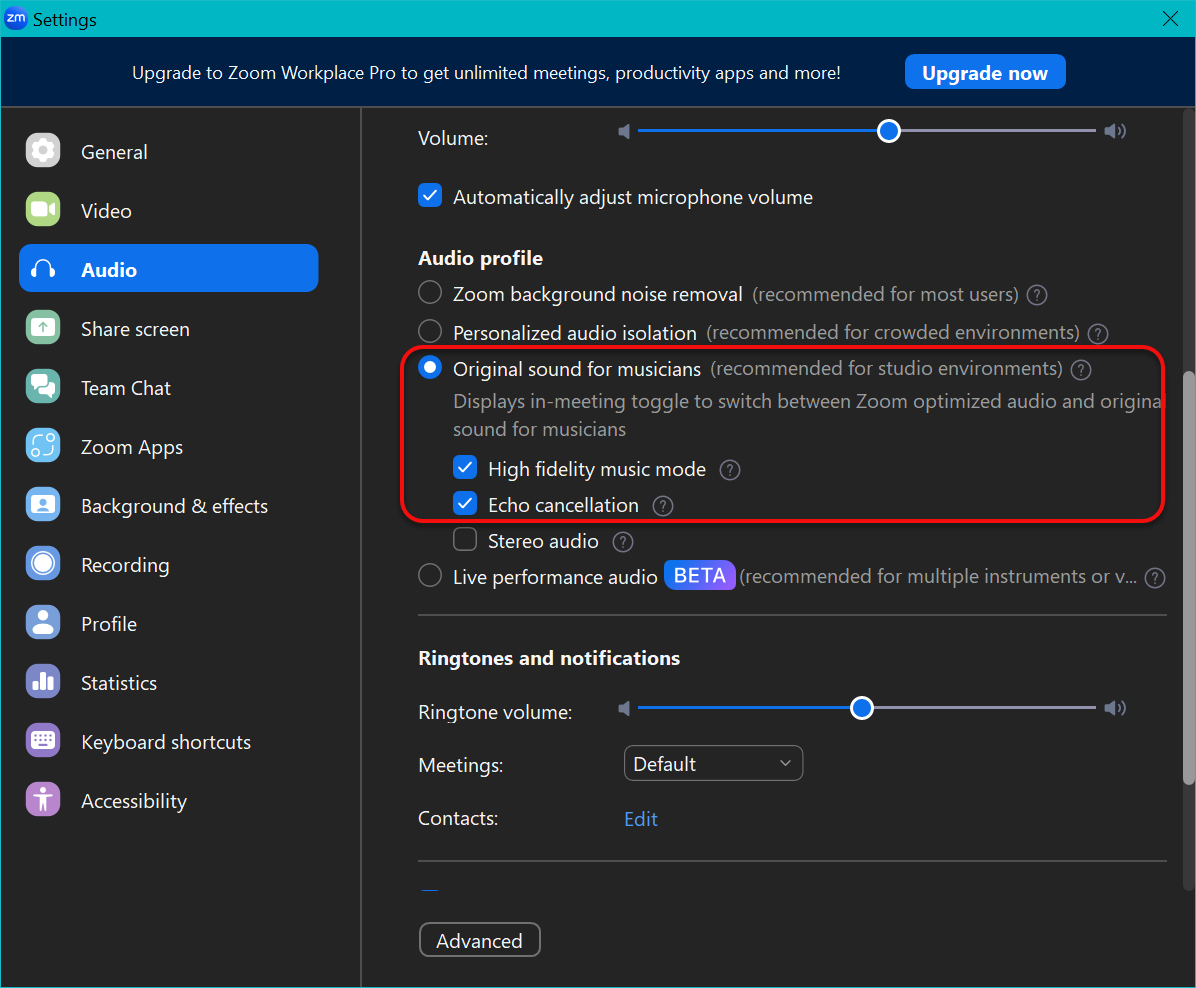
Task: Switch to the Accessibility settings tab
Action: click(x=133, y=801)
